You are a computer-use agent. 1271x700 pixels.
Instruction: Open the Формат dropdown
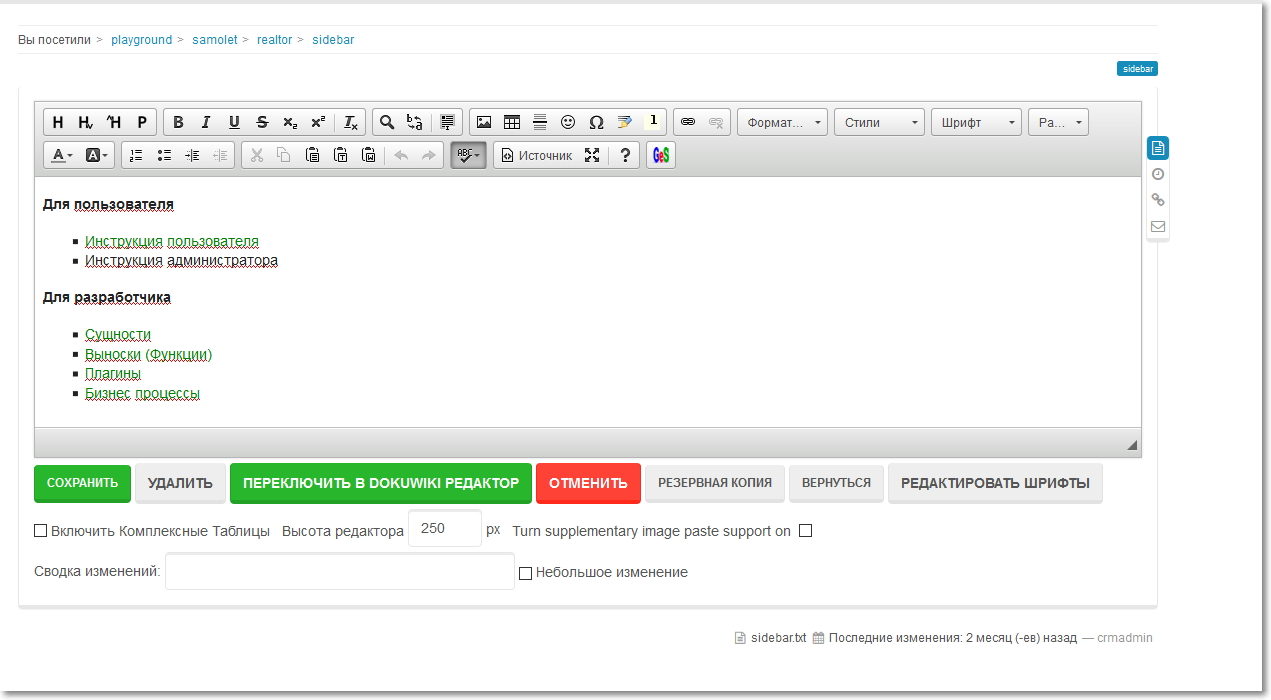tap(783, 122)
